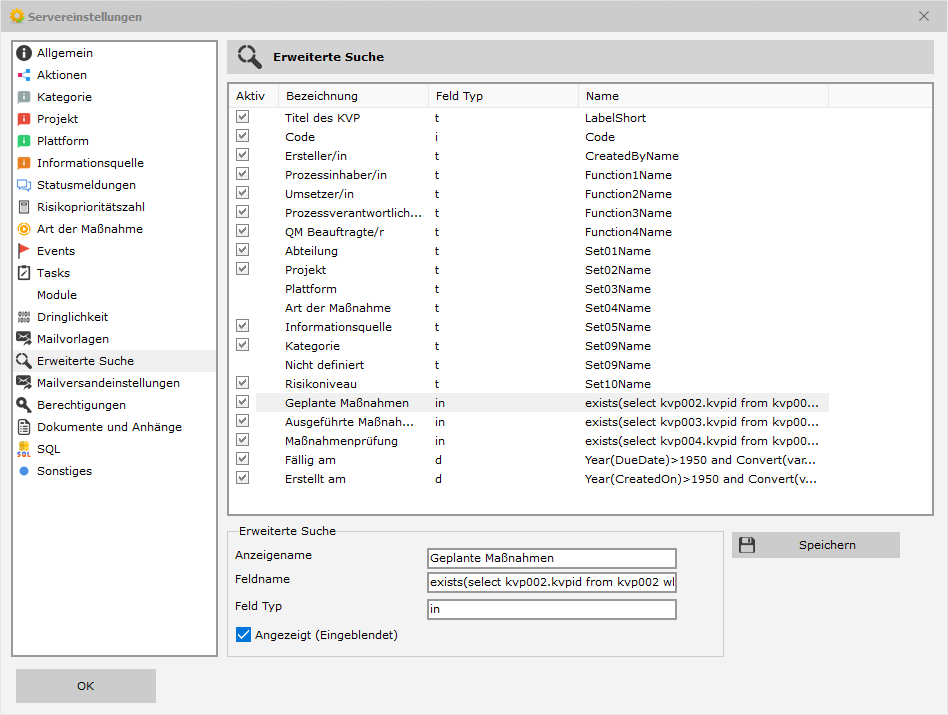Close the Servereinstellungen dialog
This screenshot has width=948, height=715.
pos(924,16)
